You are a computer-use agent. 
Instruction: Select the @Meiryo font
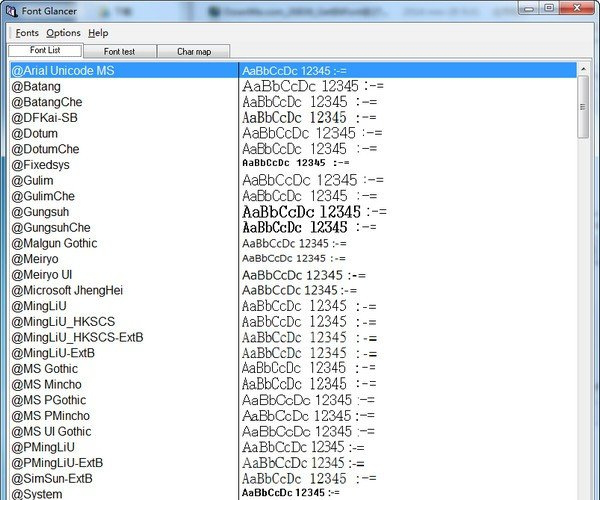tap(35, 259)
